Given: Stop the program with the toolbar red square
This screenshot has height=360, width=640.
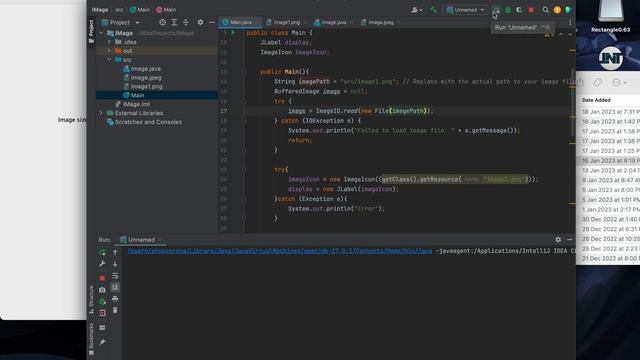Looking at the screenshot, I should point(531,10).
